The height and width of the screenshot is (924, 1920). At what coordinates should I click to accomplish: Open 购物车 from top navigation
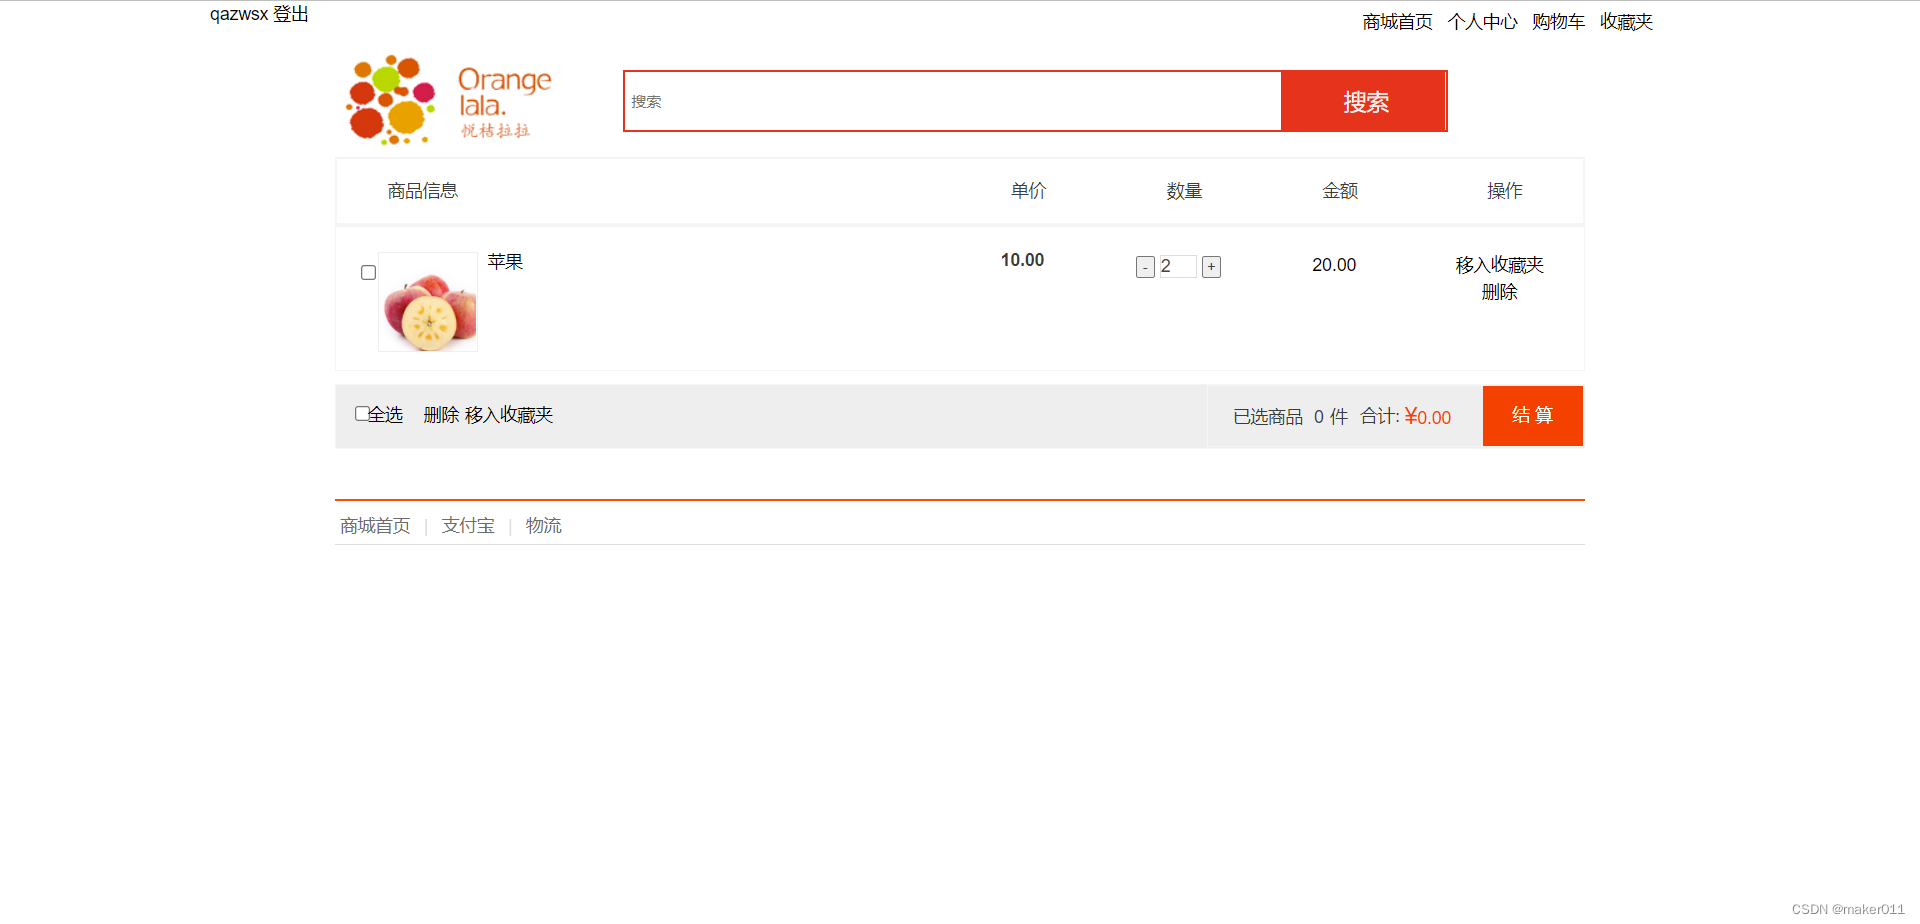(x=1558, y=22)
